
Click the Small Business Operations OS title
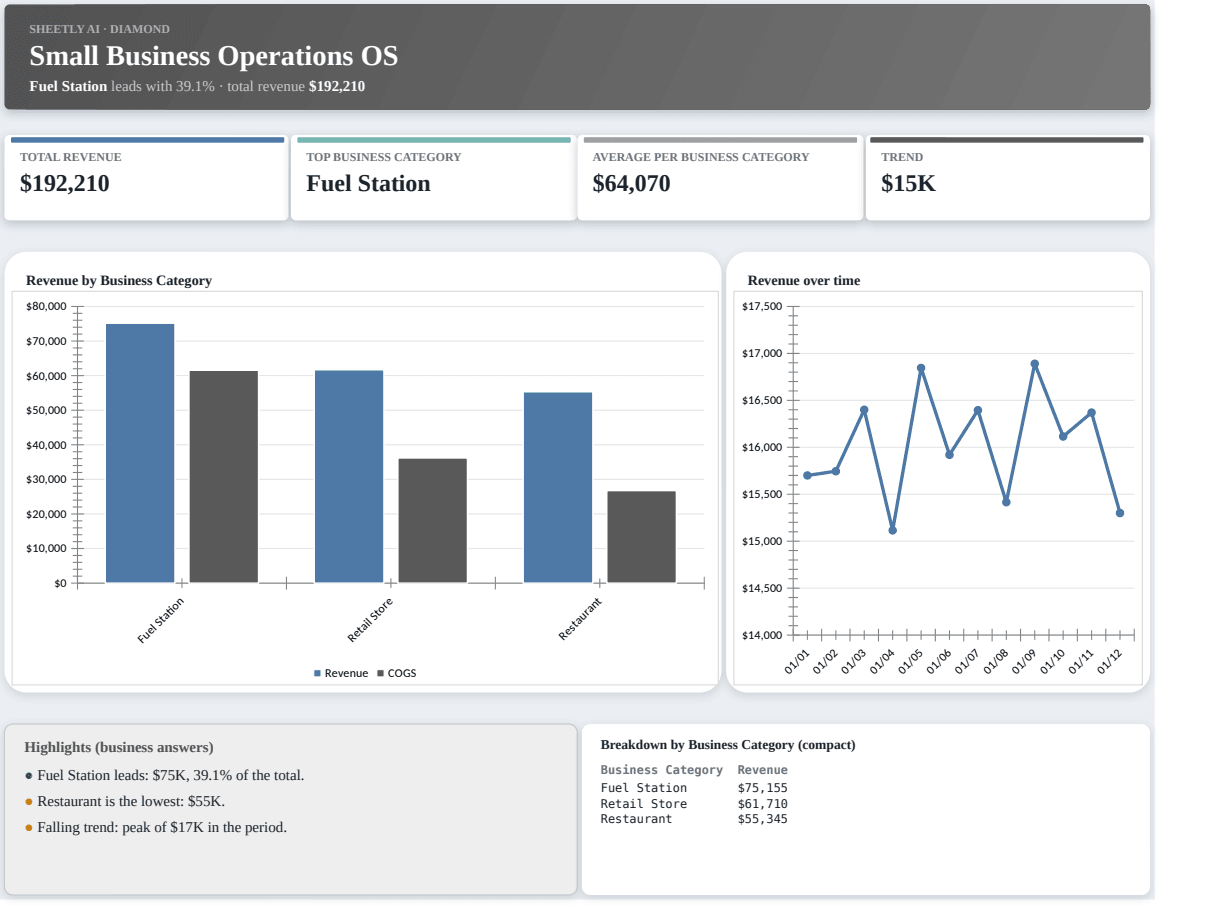[213, 56]
